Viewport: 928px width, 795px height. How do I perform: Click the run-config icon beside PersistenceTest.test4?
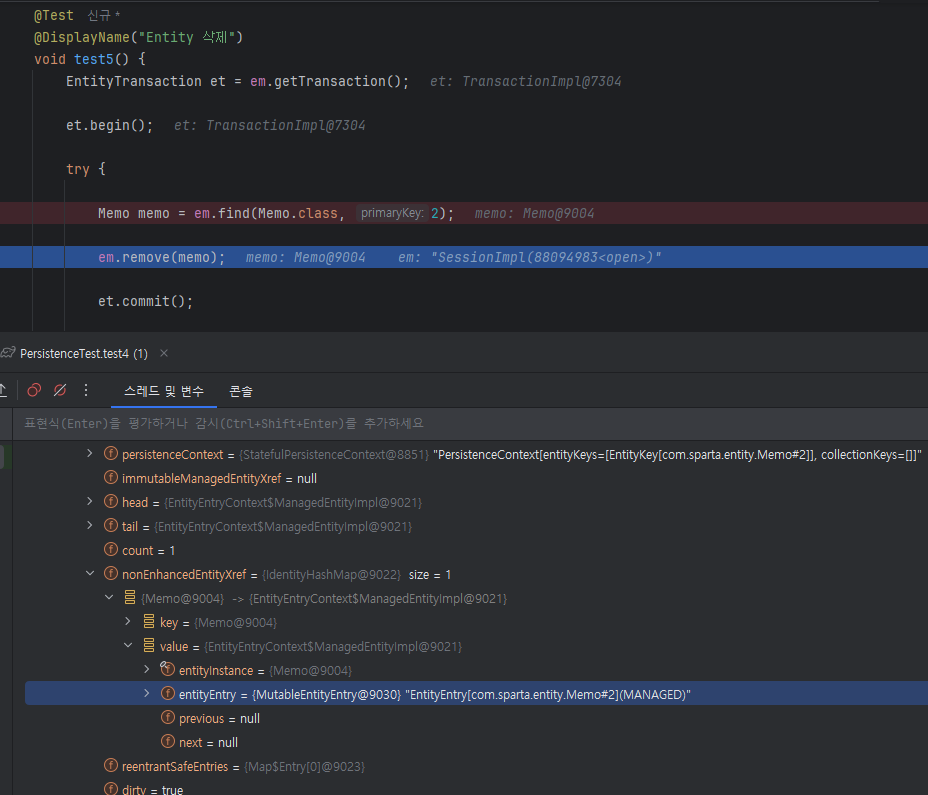tap(8, 353)
